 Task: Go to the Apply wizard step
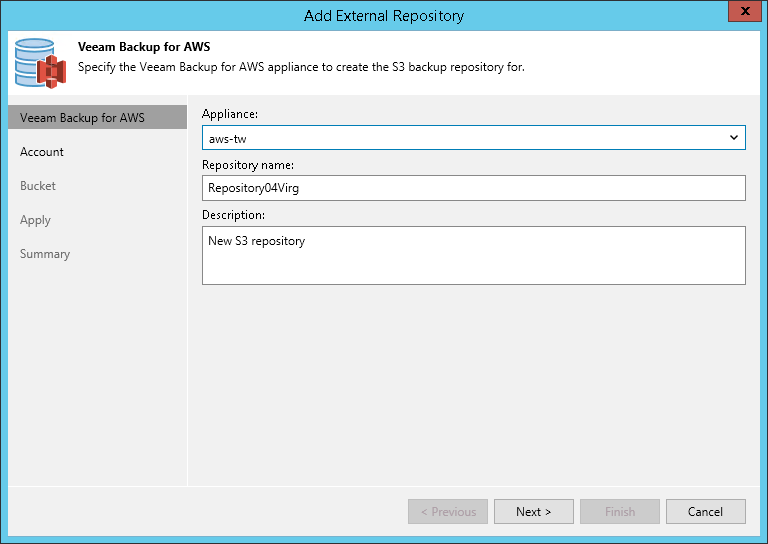click(x=35, y=220)
